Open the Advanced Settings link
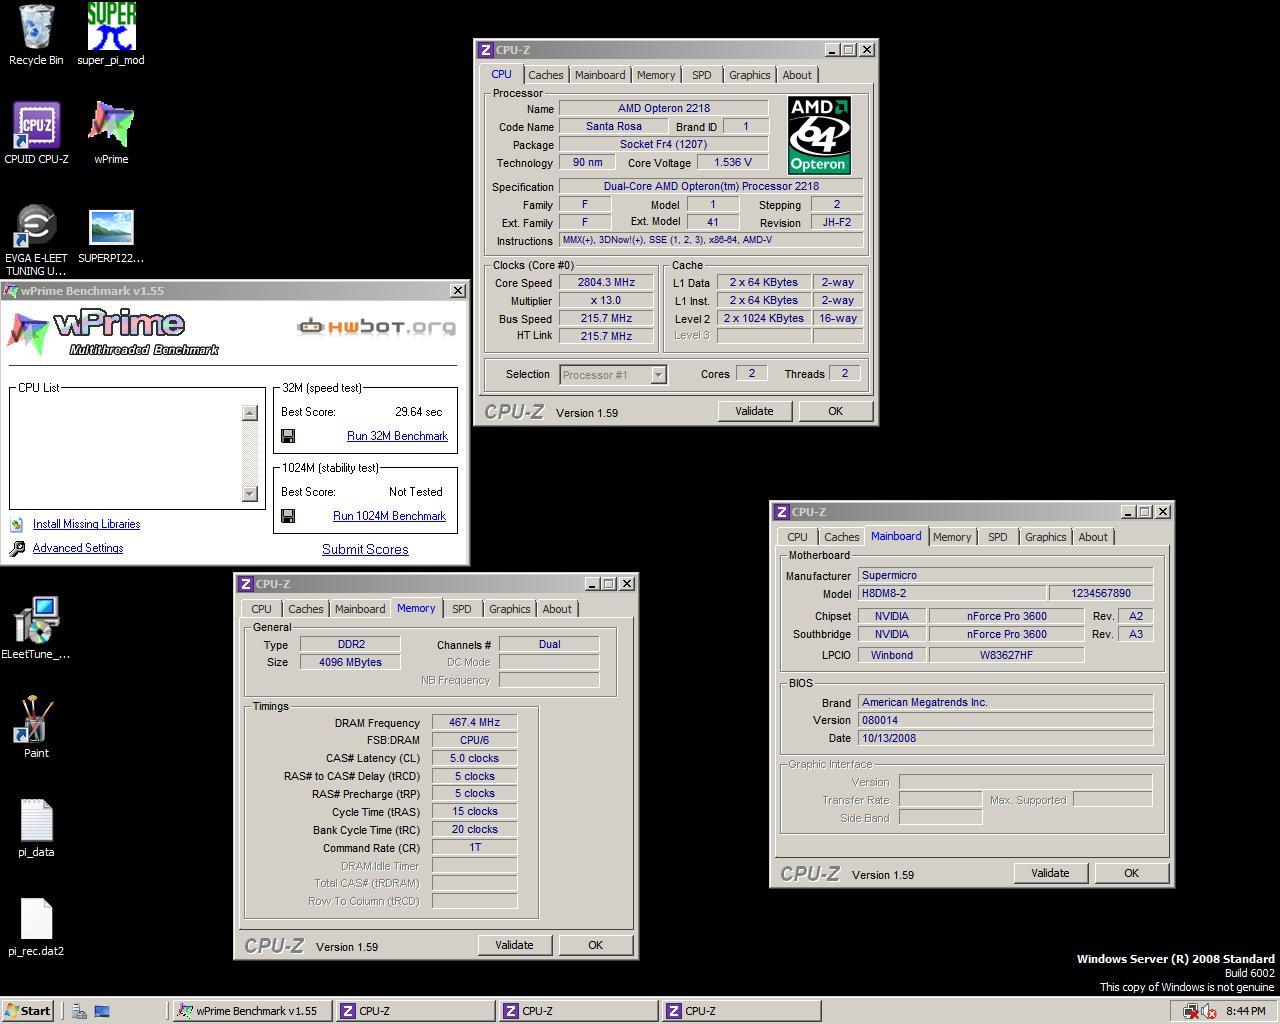 point(78,548)
